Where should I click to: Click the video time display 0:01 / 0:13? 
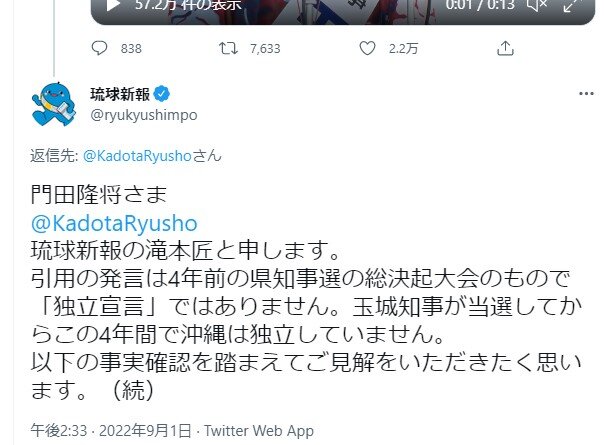coord(480,5)
